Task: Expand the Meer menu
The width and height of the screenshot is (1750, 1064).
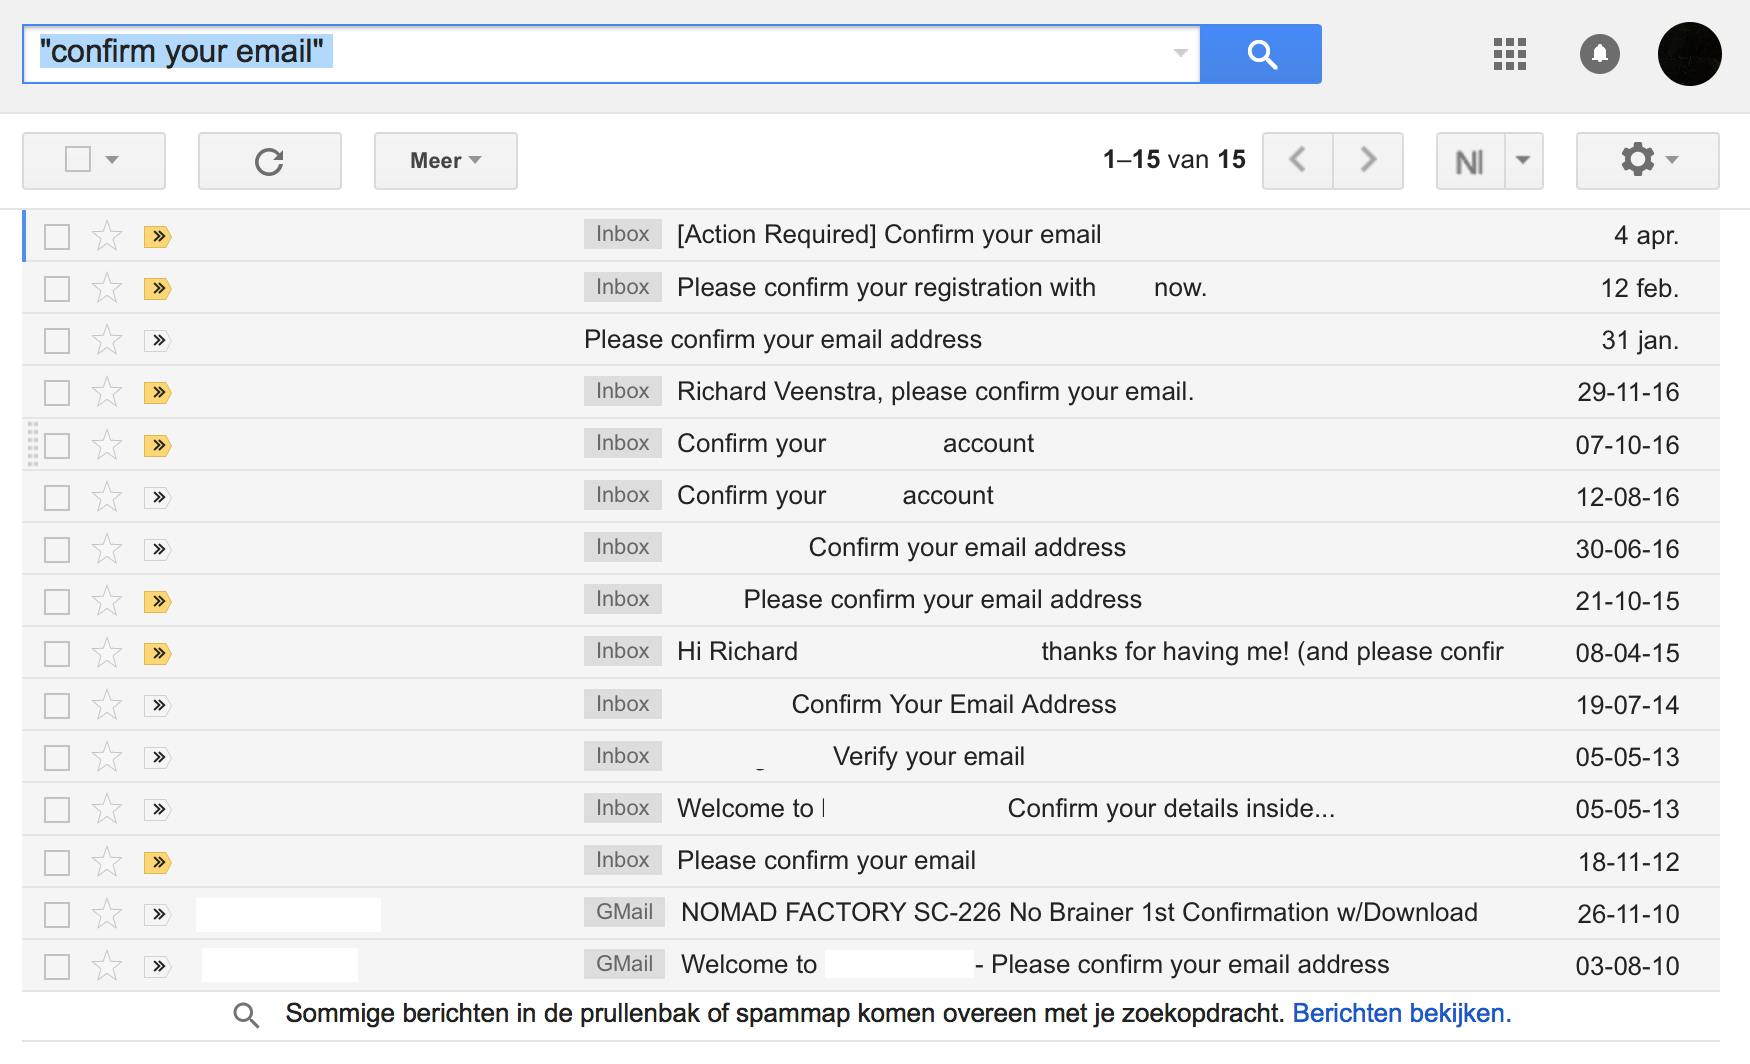Action: click(x=446, y=161)
